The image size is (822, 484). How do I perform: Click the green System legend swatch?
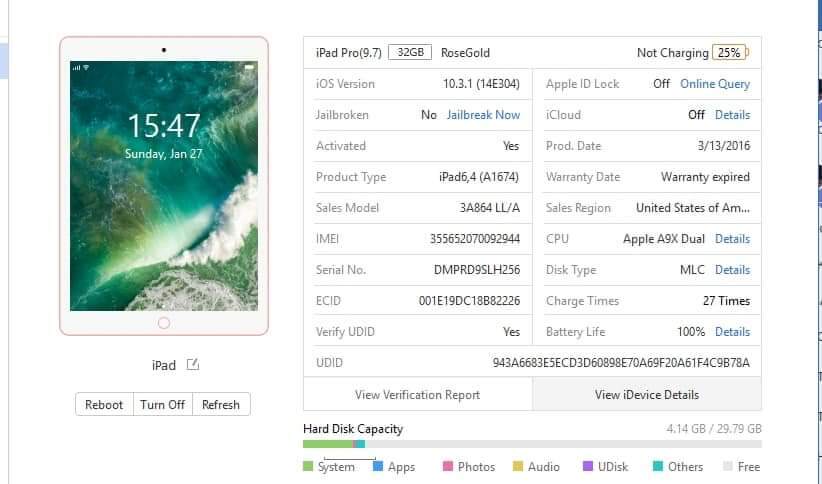[308, 467]
